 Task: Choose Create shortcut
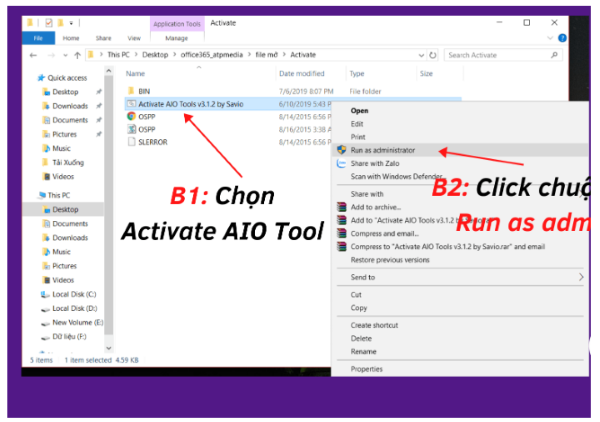[374, 325]
